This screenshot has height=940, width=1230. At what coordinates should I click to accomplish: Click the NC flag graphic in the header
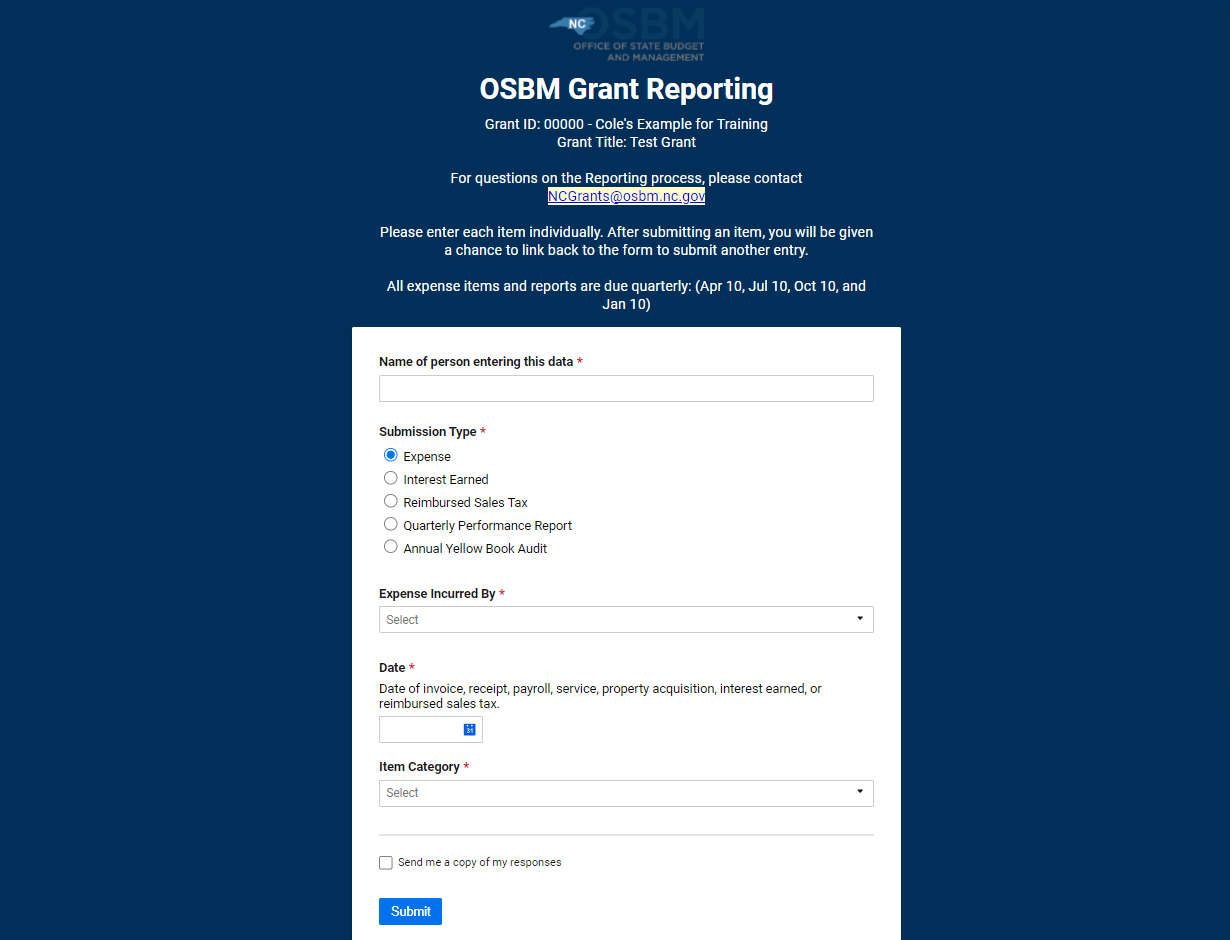571,23
